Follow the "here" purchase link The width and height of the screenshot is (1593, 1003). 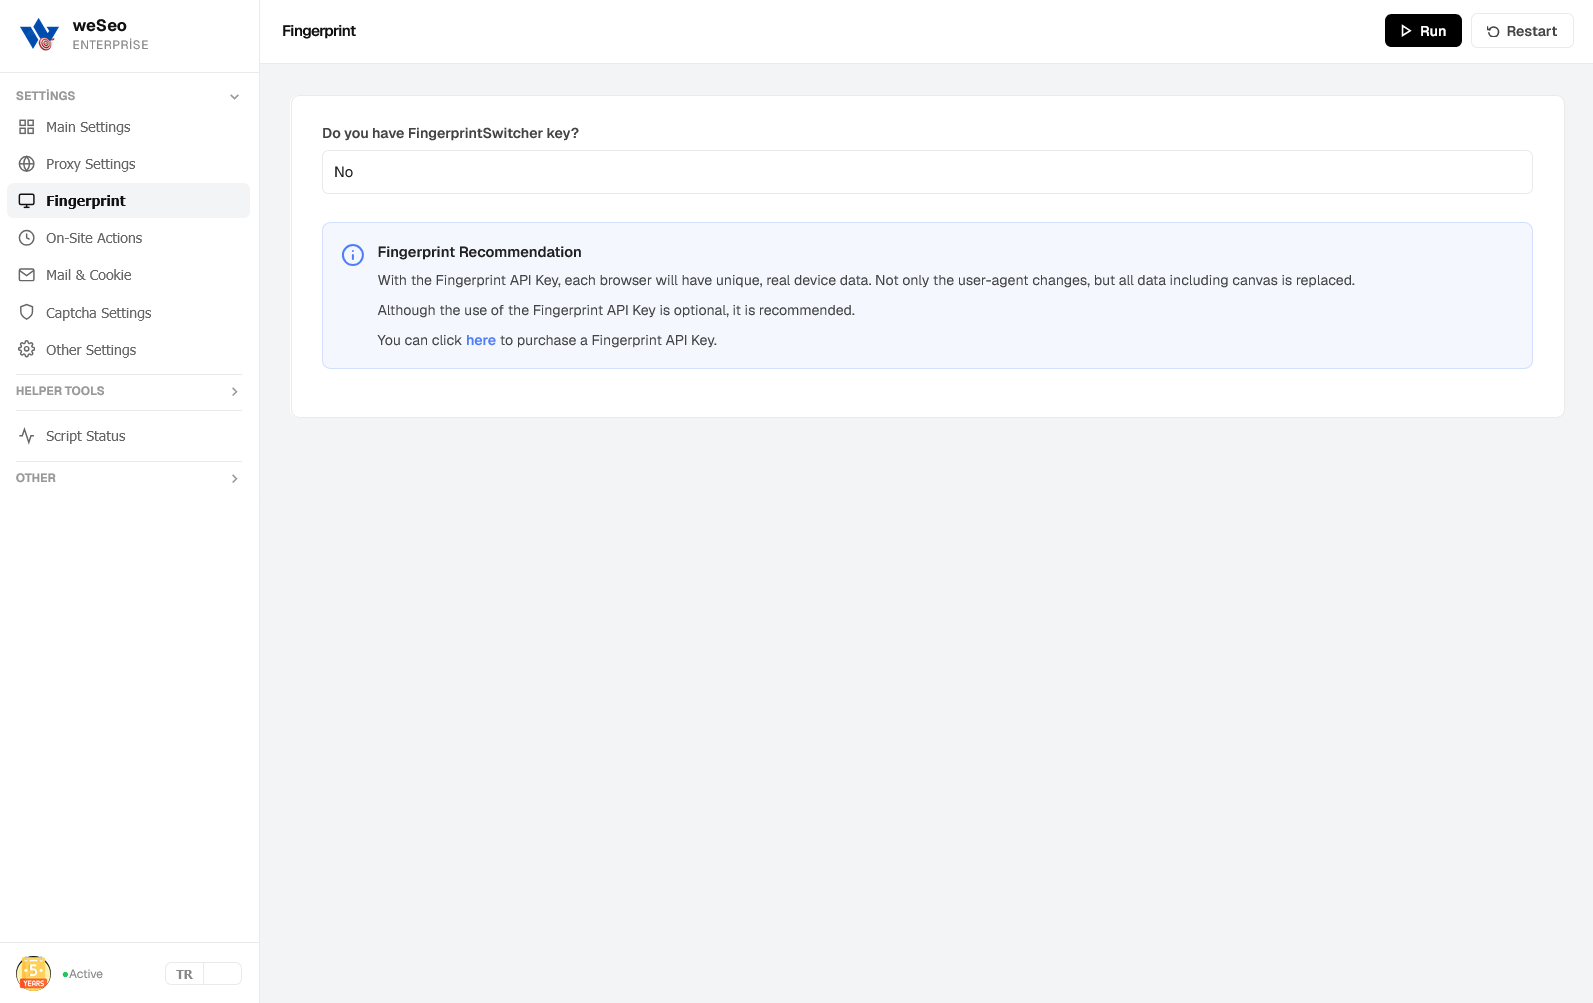tap(481, 340)
